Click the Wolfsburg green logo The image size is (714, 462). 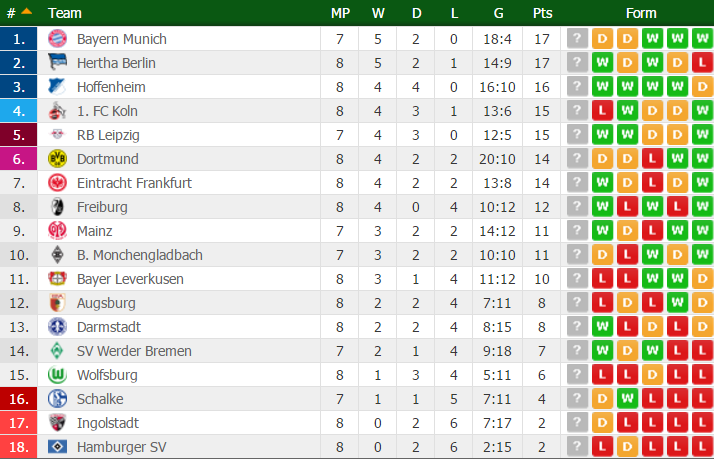(56, 375)
